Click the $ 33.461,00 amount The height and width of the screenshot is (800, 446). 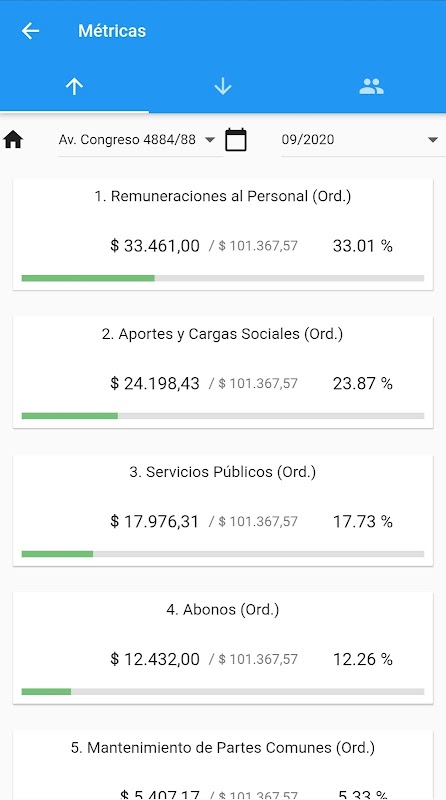[x=155, y=246]
